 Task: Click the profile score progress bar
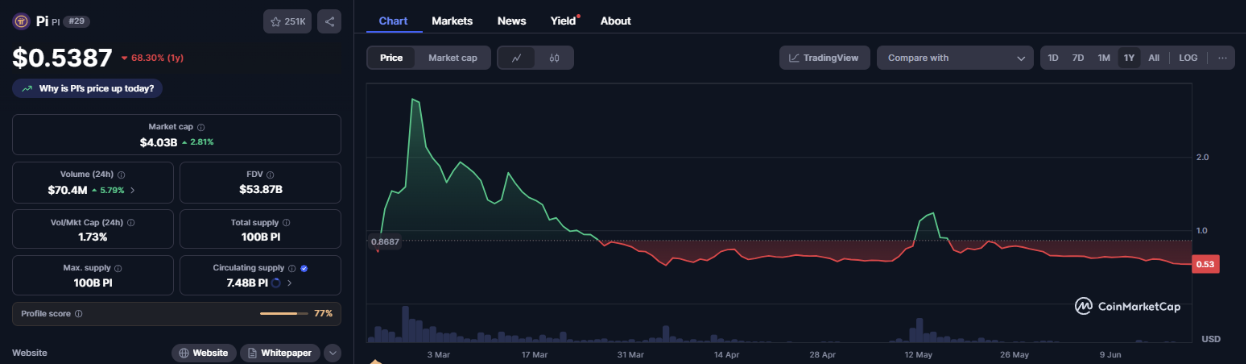[284, 314]
